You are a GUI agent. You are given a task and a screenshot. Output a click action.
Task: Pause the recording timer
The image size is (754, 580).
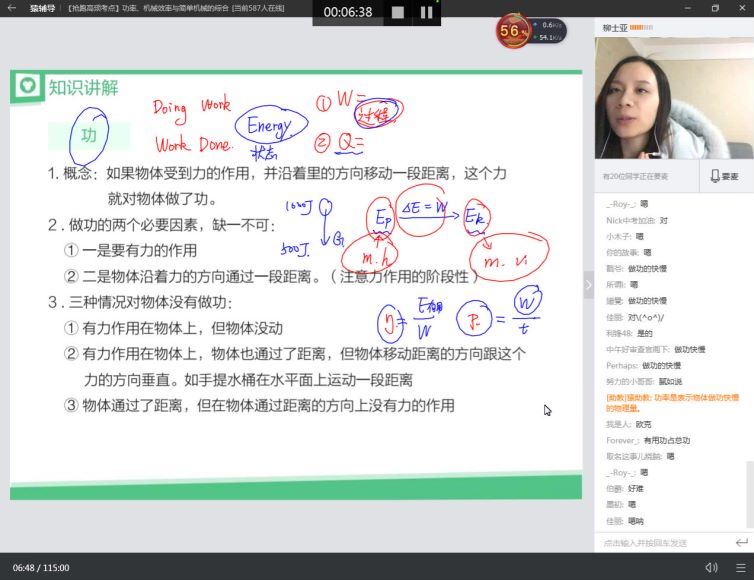426,13
